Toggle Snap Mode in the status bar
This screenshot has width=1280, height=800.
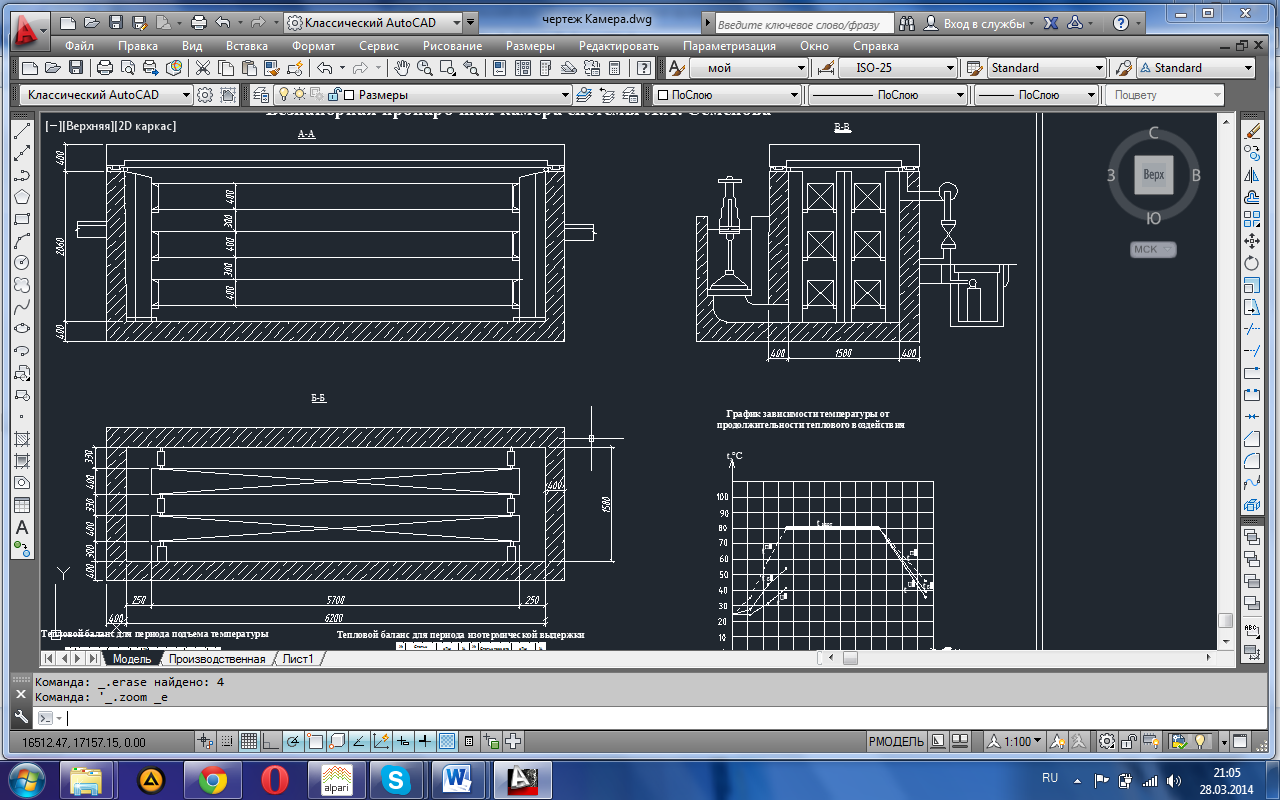(227, 741)
